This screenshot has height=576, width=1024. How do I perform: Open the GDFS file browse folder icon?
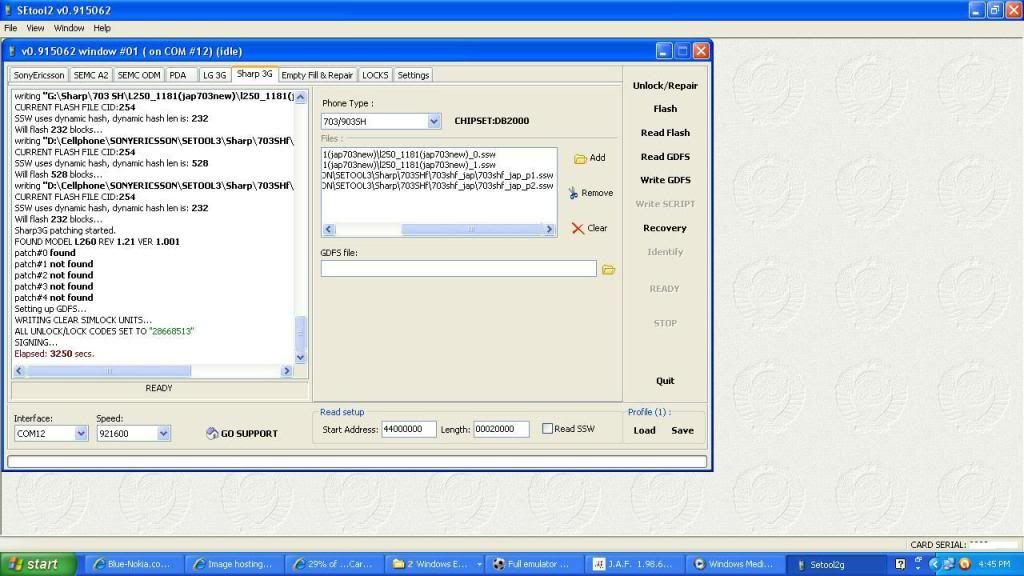[608, 269]
